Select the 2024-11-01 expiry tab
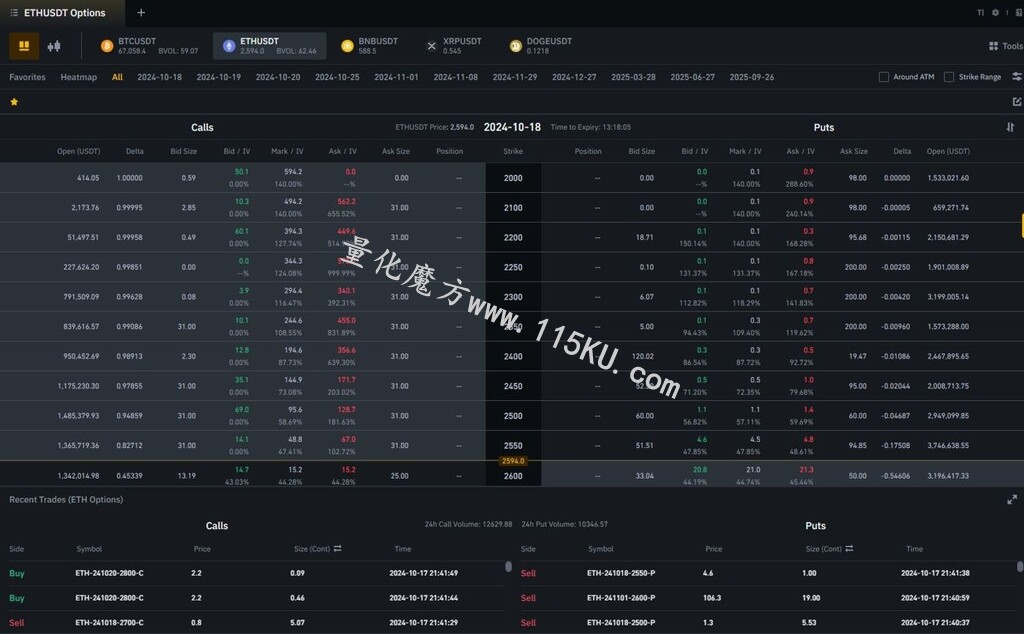The width and height of the screenshot is (1024, 634). coord(396,76)
